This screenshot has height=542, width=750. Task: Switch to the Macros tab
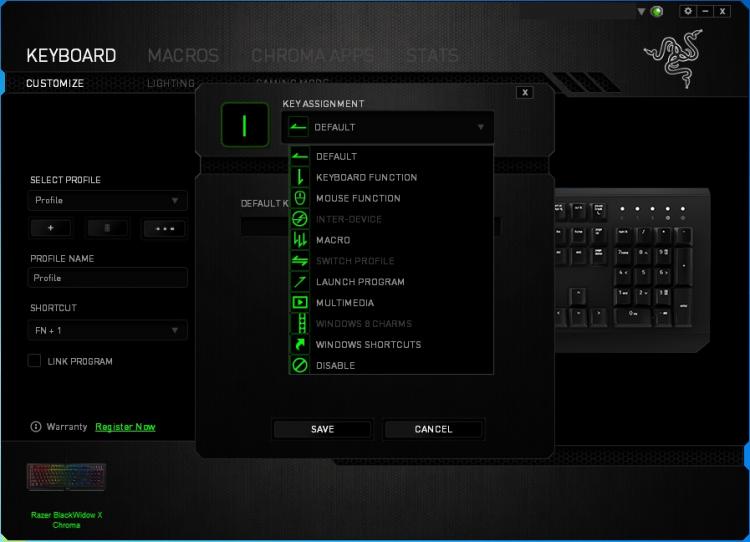[183, 55]
